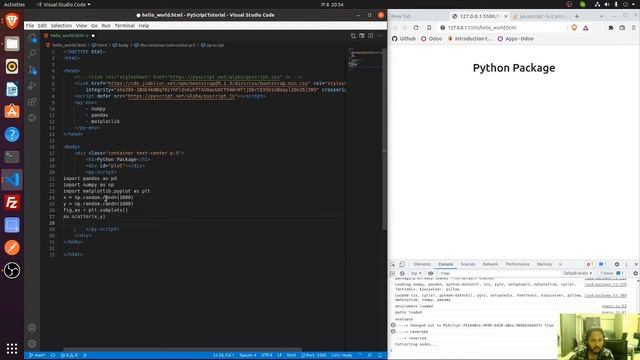Open the File menu in VS Code
The height and width of the screenshot is (360, 640).
tap(30, 26)
